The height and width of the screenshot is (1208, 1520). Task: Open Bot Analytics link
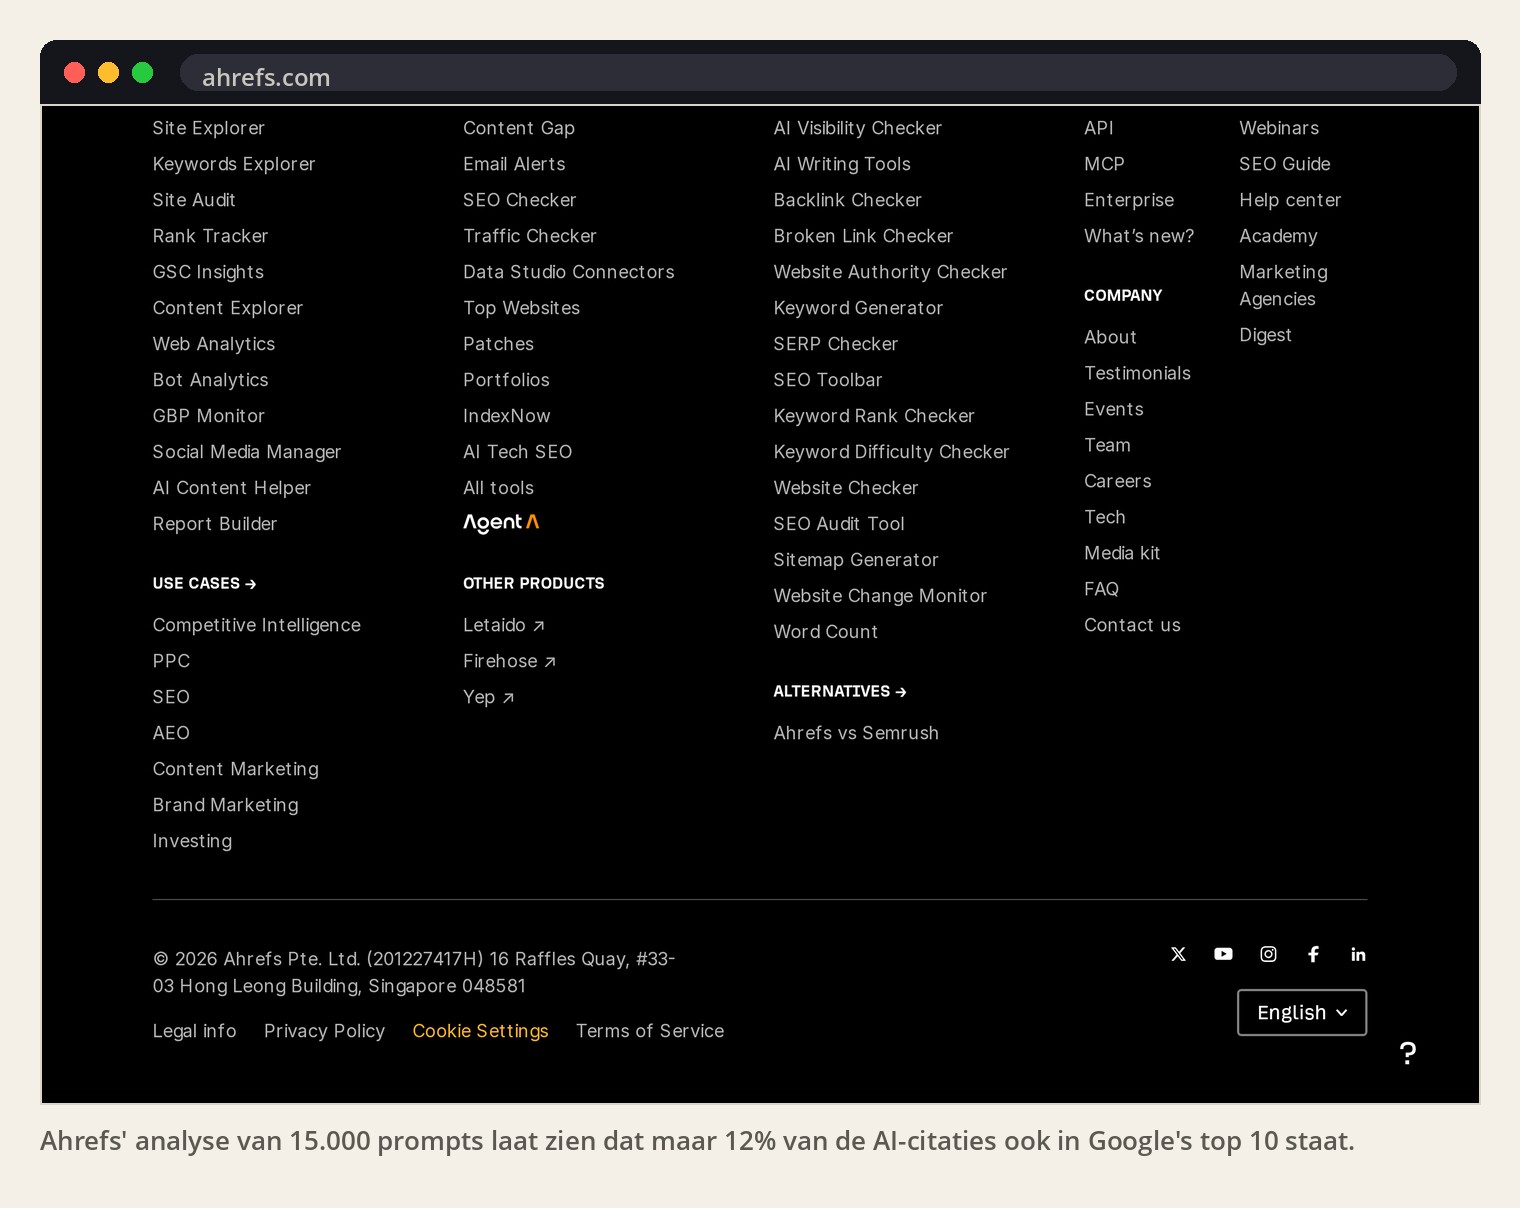[x=211, y=380]
